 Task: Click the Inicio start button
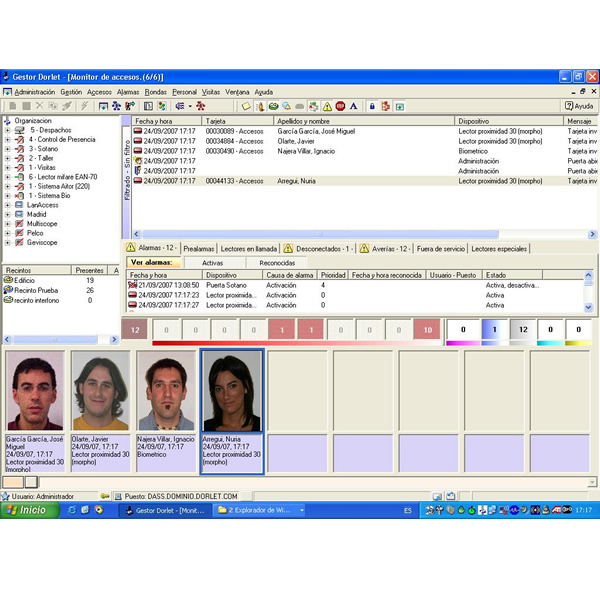click(x=29, y=510)
